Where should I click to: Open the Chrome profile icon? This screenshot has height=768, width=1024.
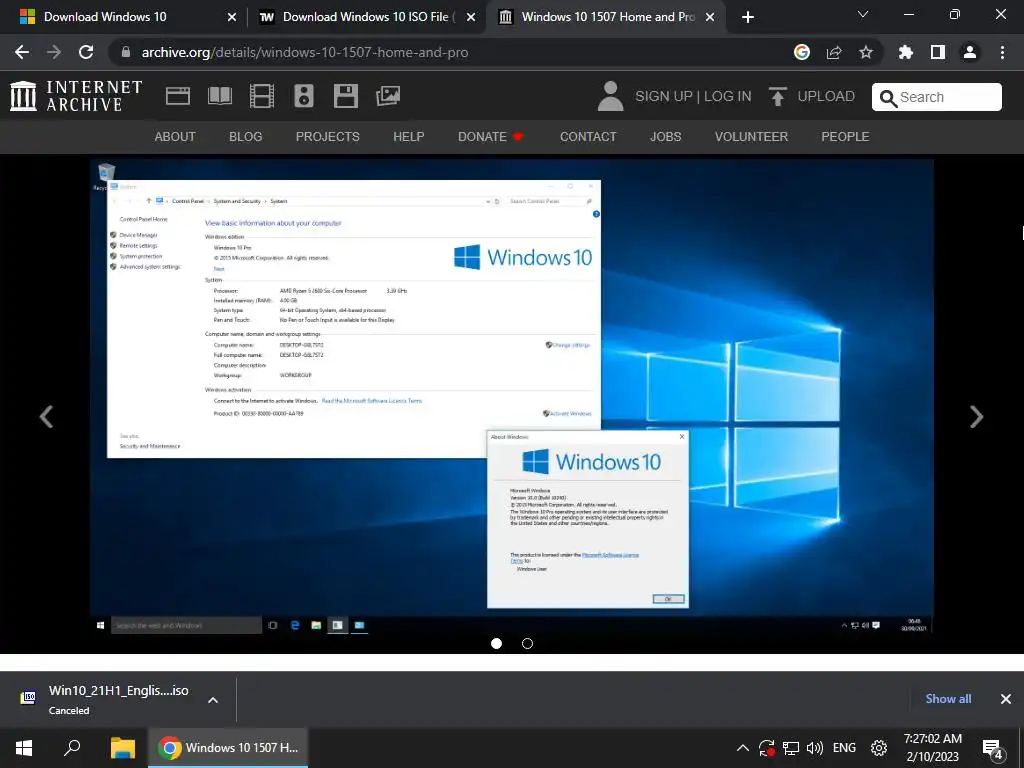[970, 52]
